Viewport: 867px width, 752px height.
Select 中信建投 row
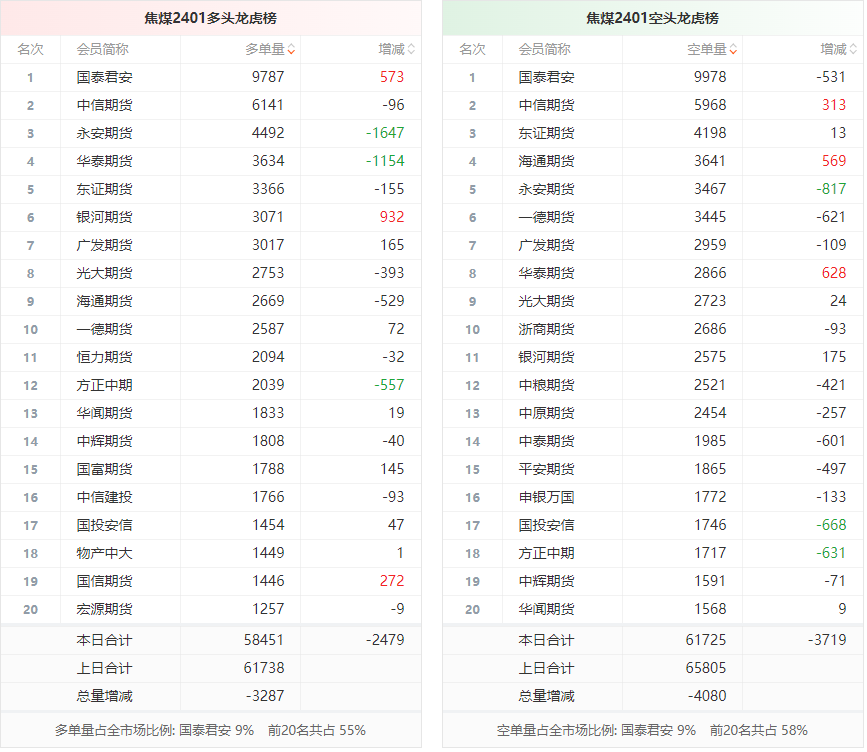[x=211, y=497]
